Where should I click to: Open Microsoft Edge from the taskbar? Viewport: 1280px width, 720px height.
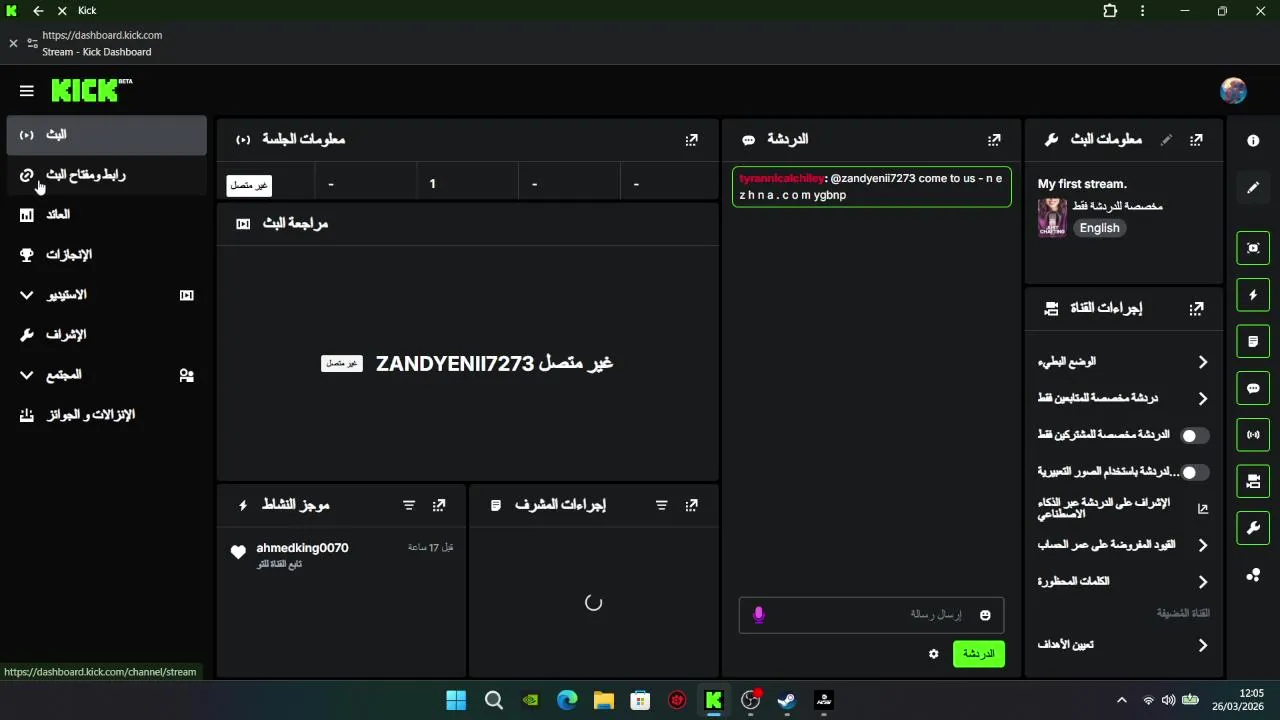point(567,700)
